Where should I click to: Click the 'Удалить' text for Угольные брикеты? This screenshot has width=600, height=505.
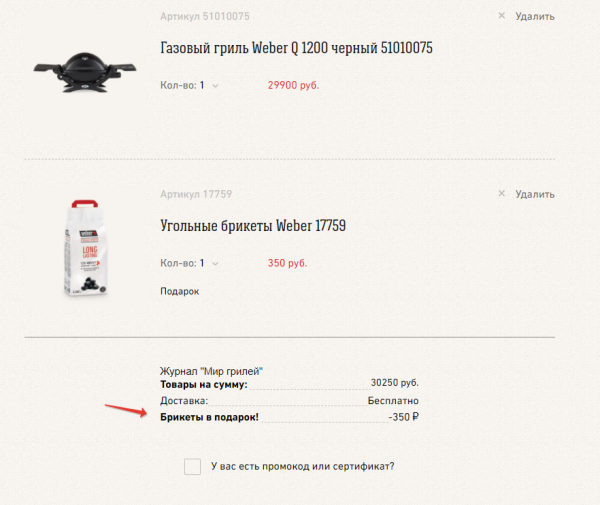pos(534,194)
